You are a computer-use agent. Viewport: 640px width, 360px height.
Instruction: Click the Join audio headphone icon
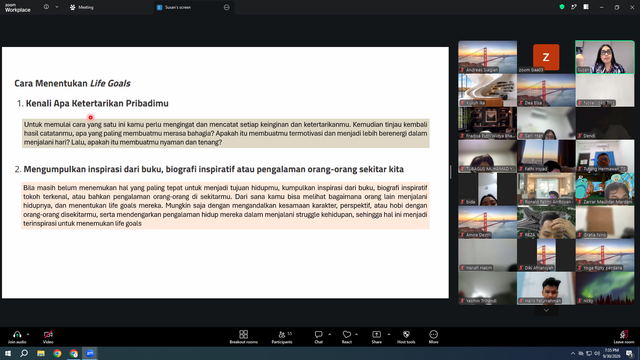[17, 334]
